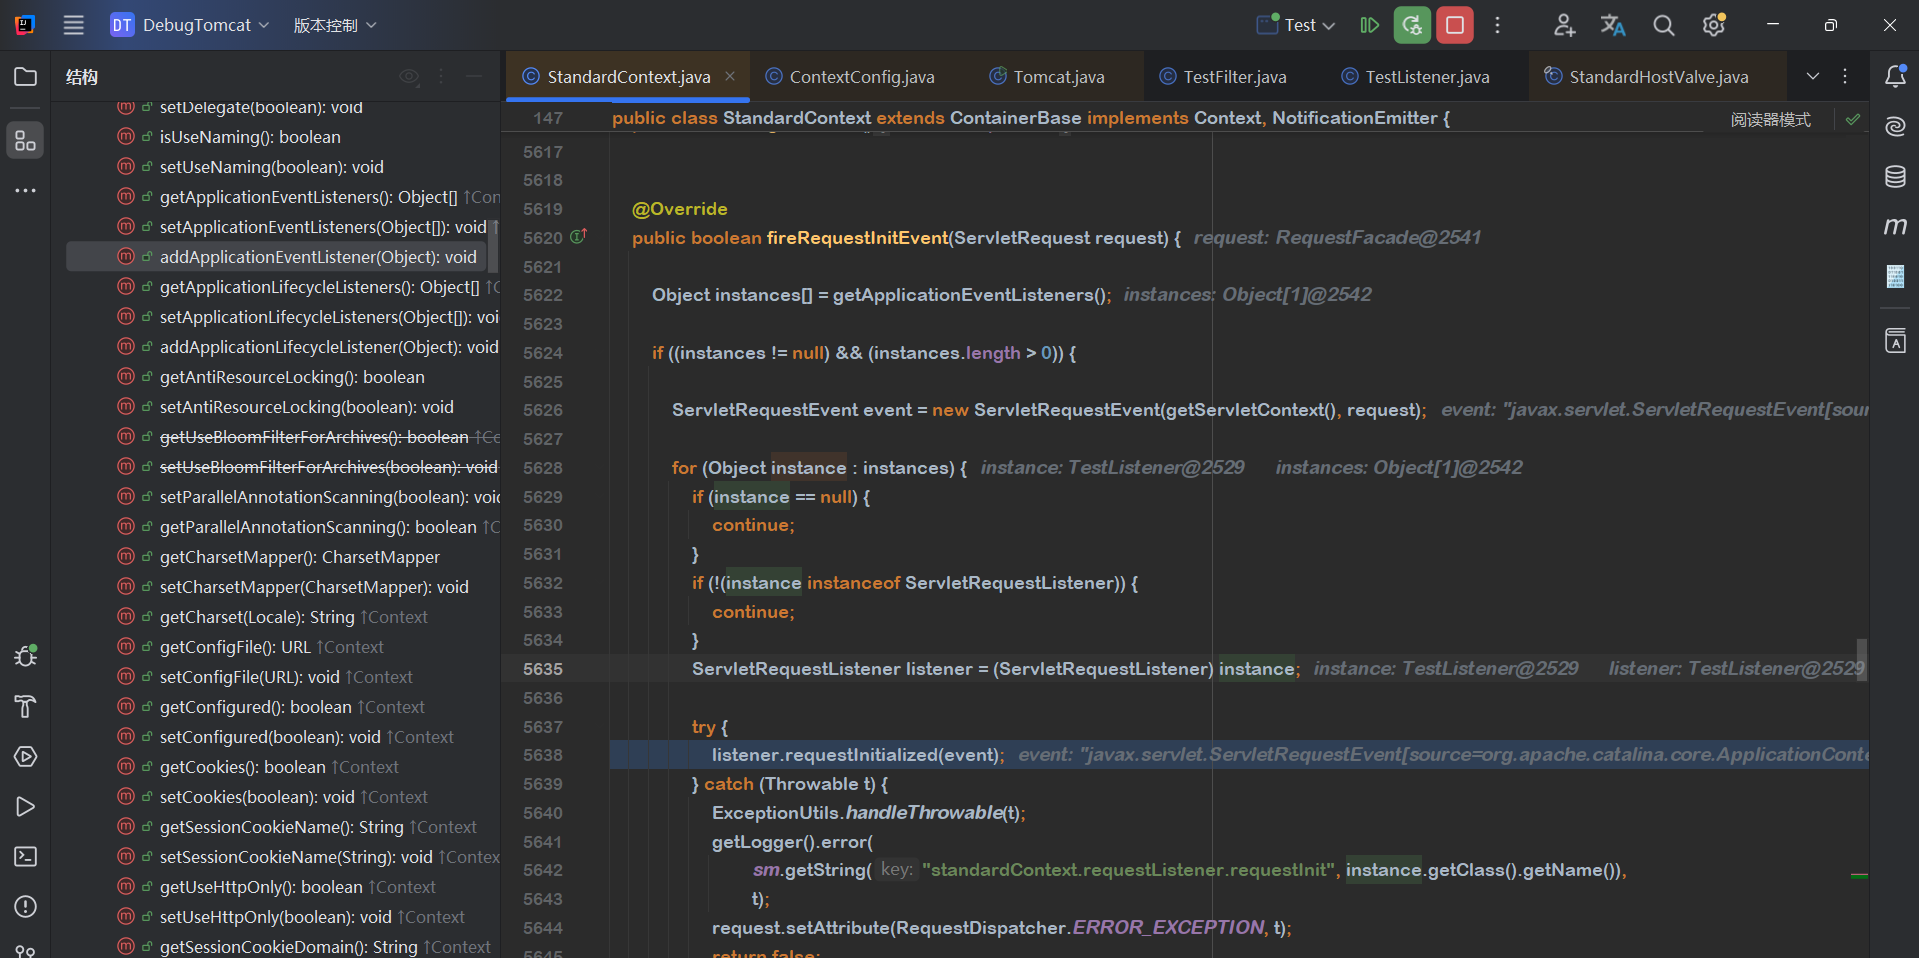
Task: Open the Project tool window folder icon
Action: (26, 77)
